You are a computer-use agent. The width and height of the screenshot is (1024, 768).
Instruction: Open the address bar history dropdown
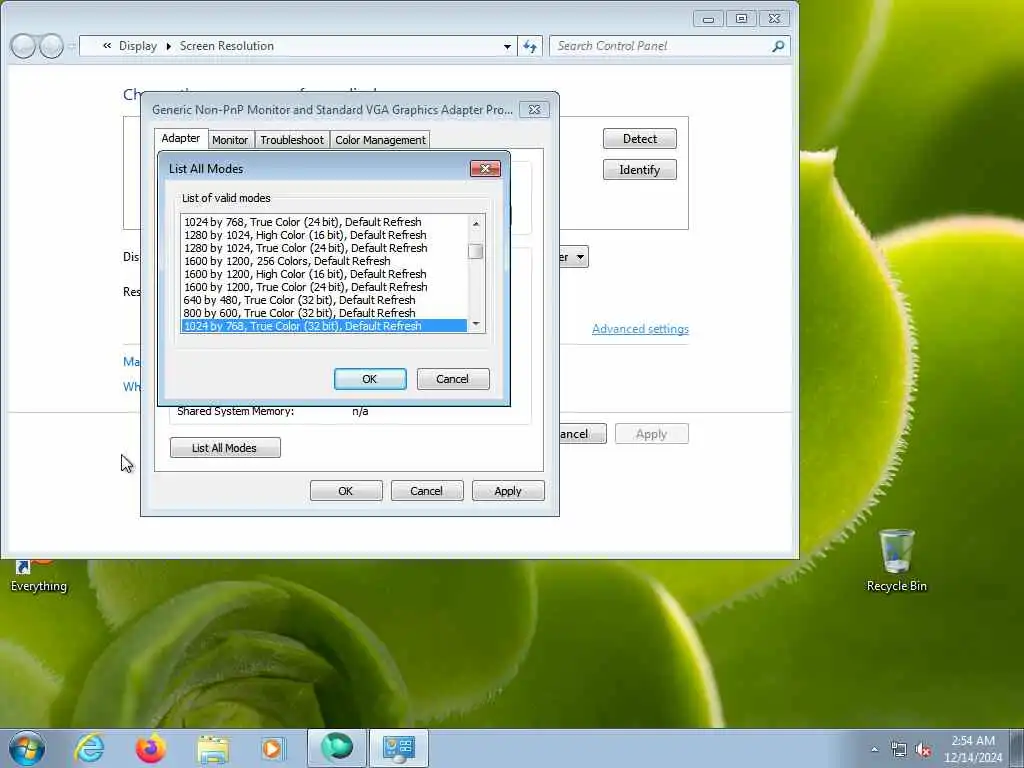507,46
